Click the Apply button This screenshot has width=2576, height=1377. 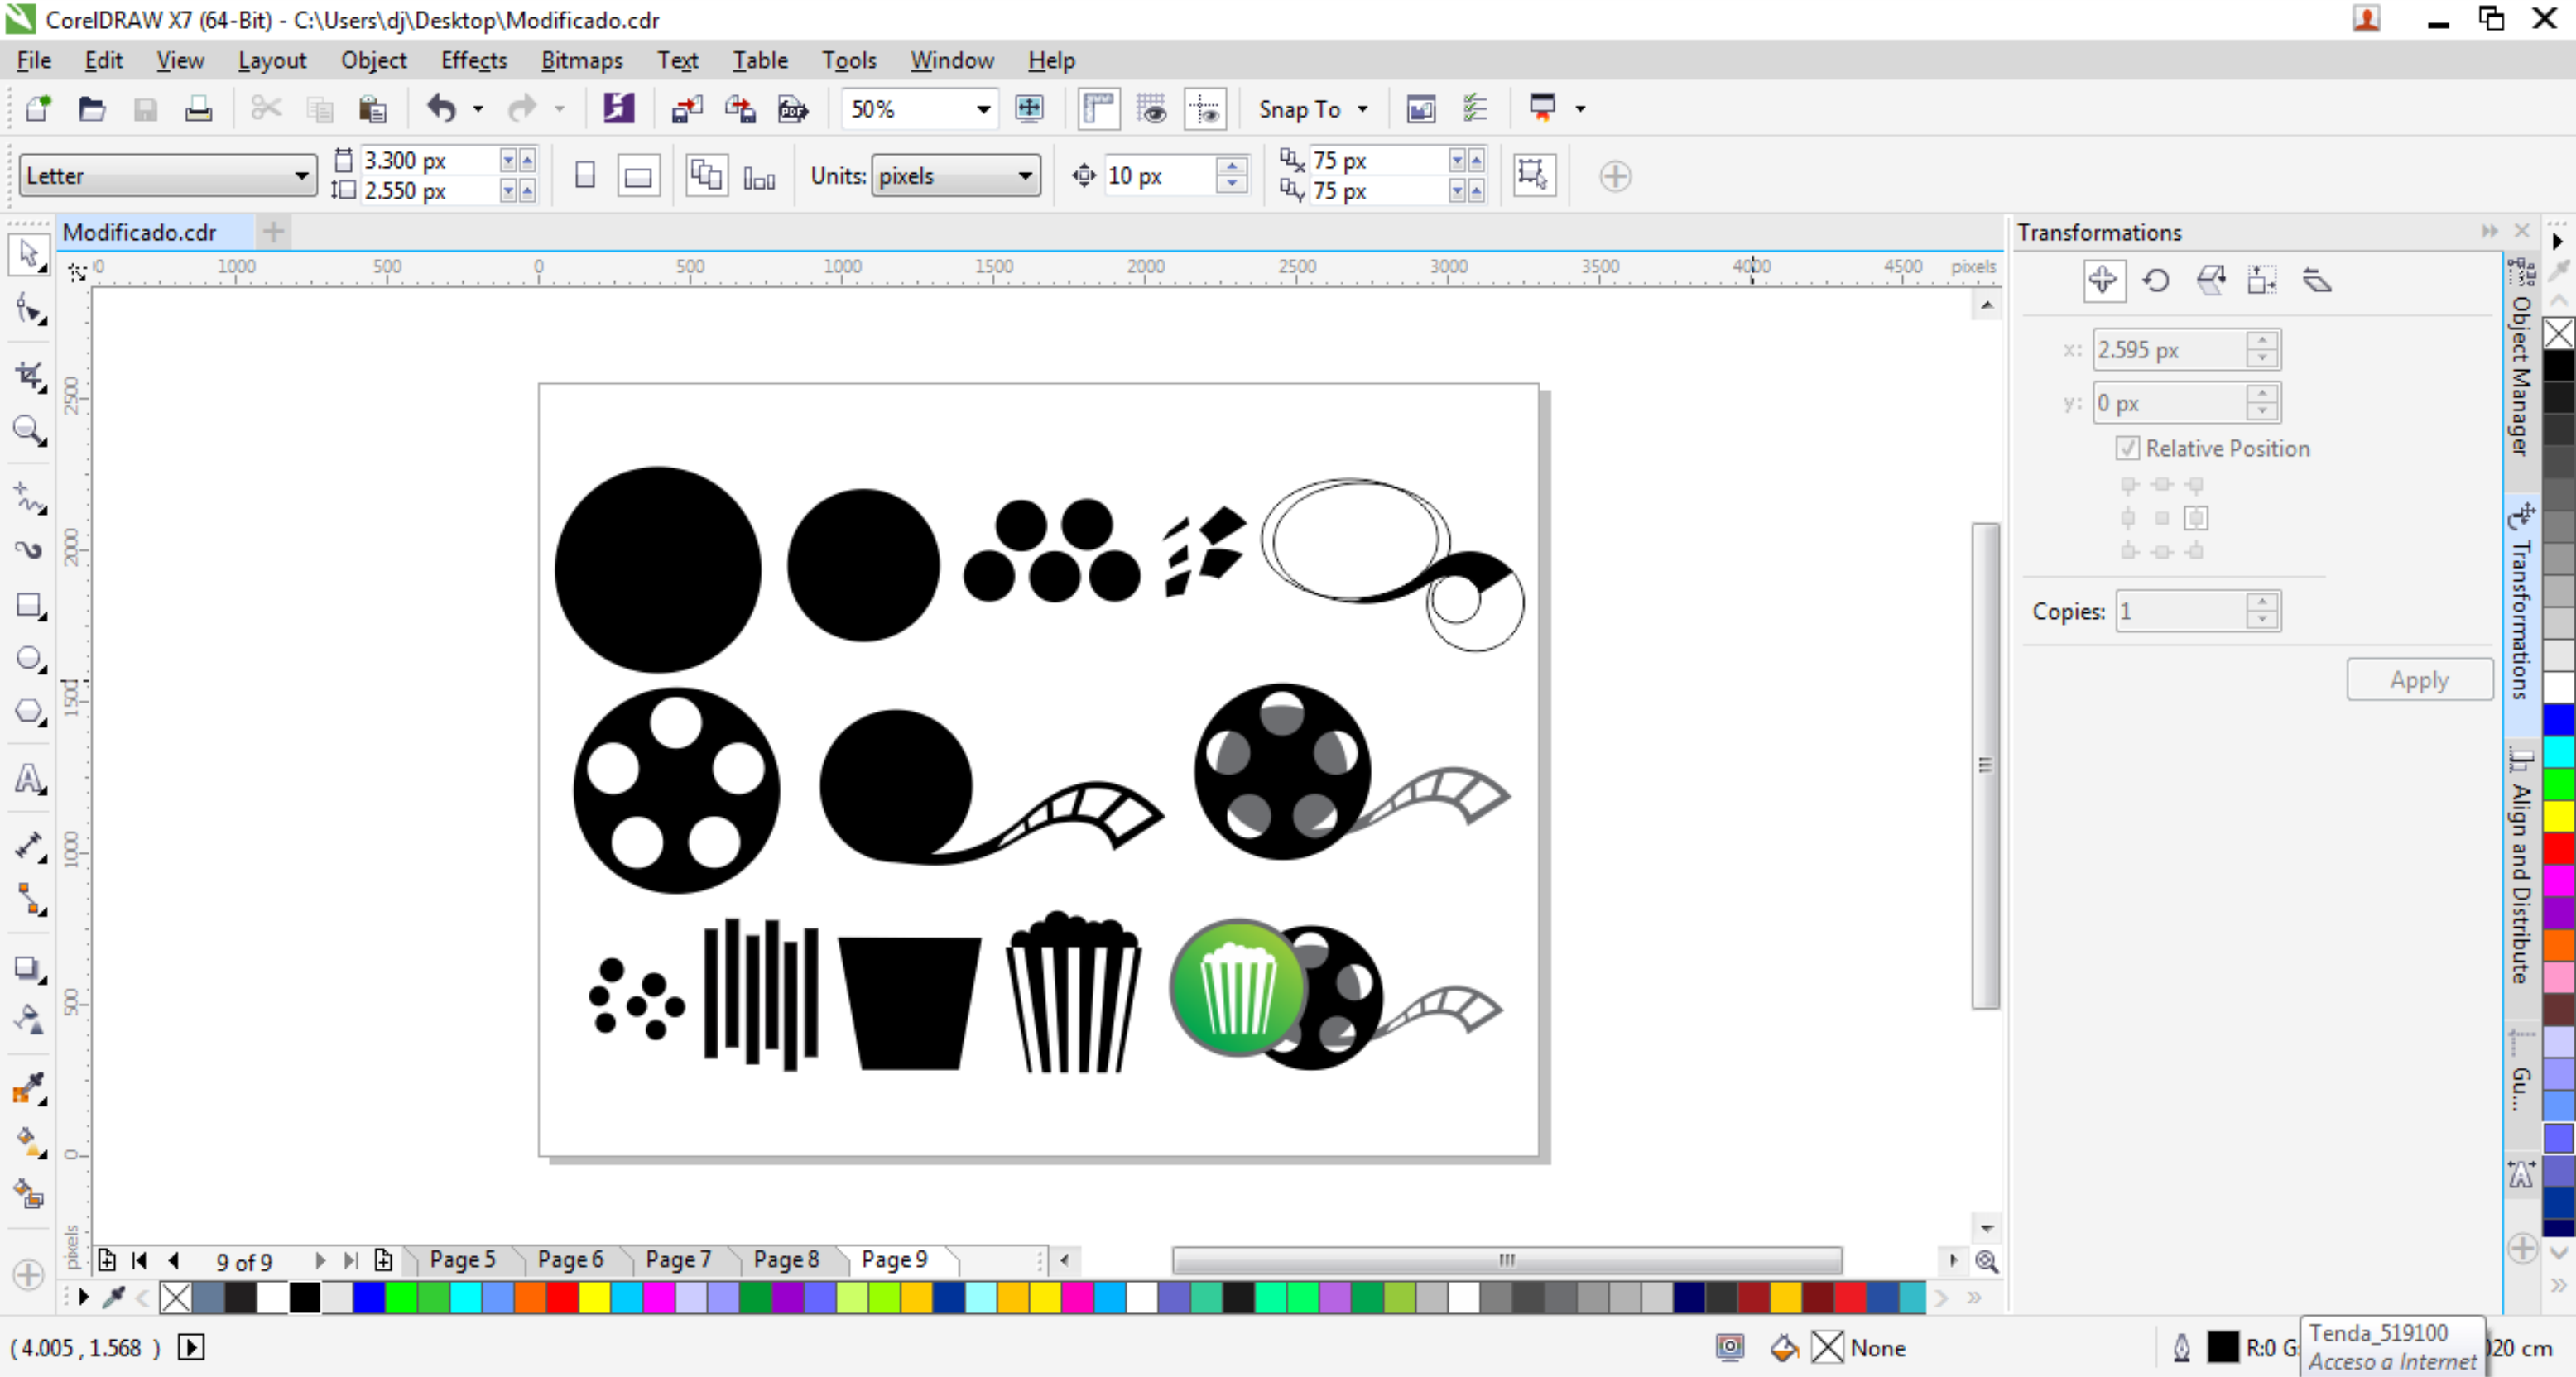2418,680
